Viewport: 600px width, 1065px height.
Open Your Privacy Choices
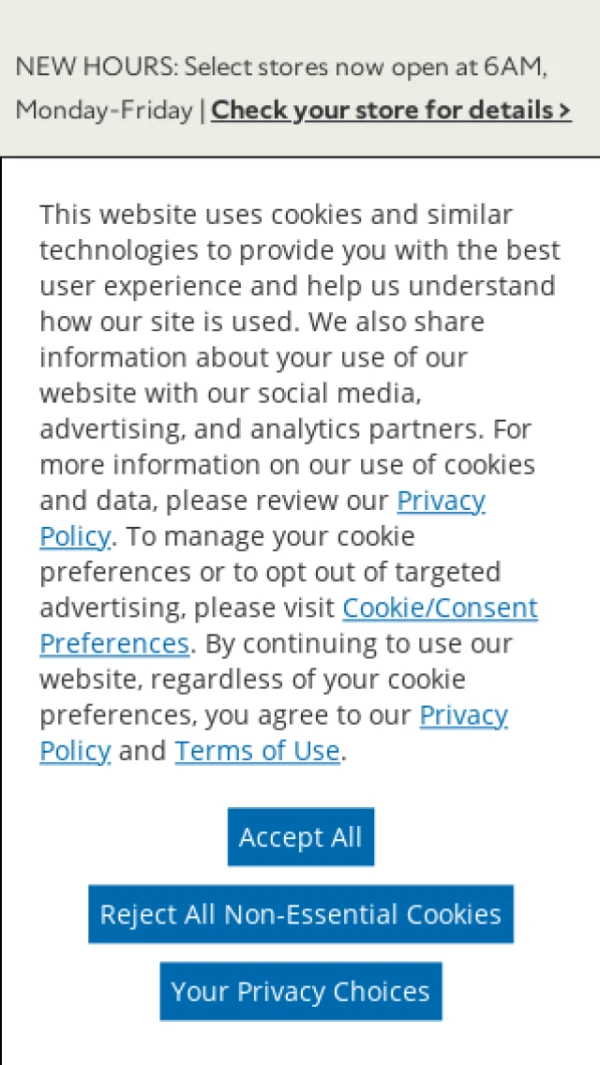[300, 991]
